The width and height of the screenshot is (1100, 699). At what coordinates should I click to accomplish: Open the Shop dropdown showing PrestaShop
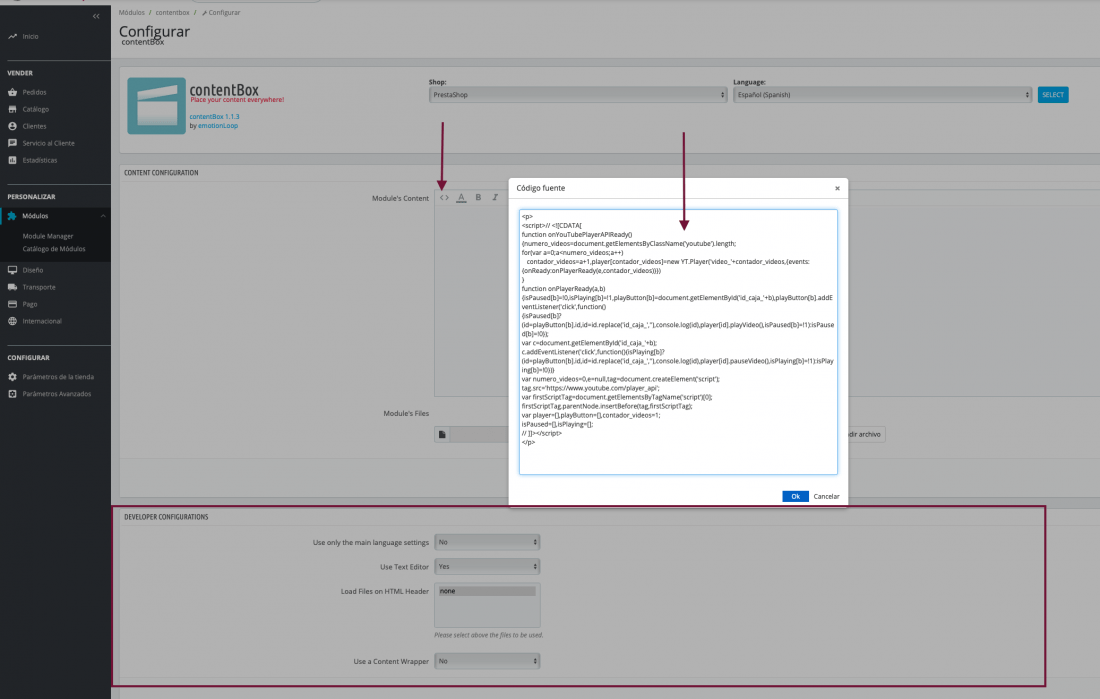click(x=578, y=95)
